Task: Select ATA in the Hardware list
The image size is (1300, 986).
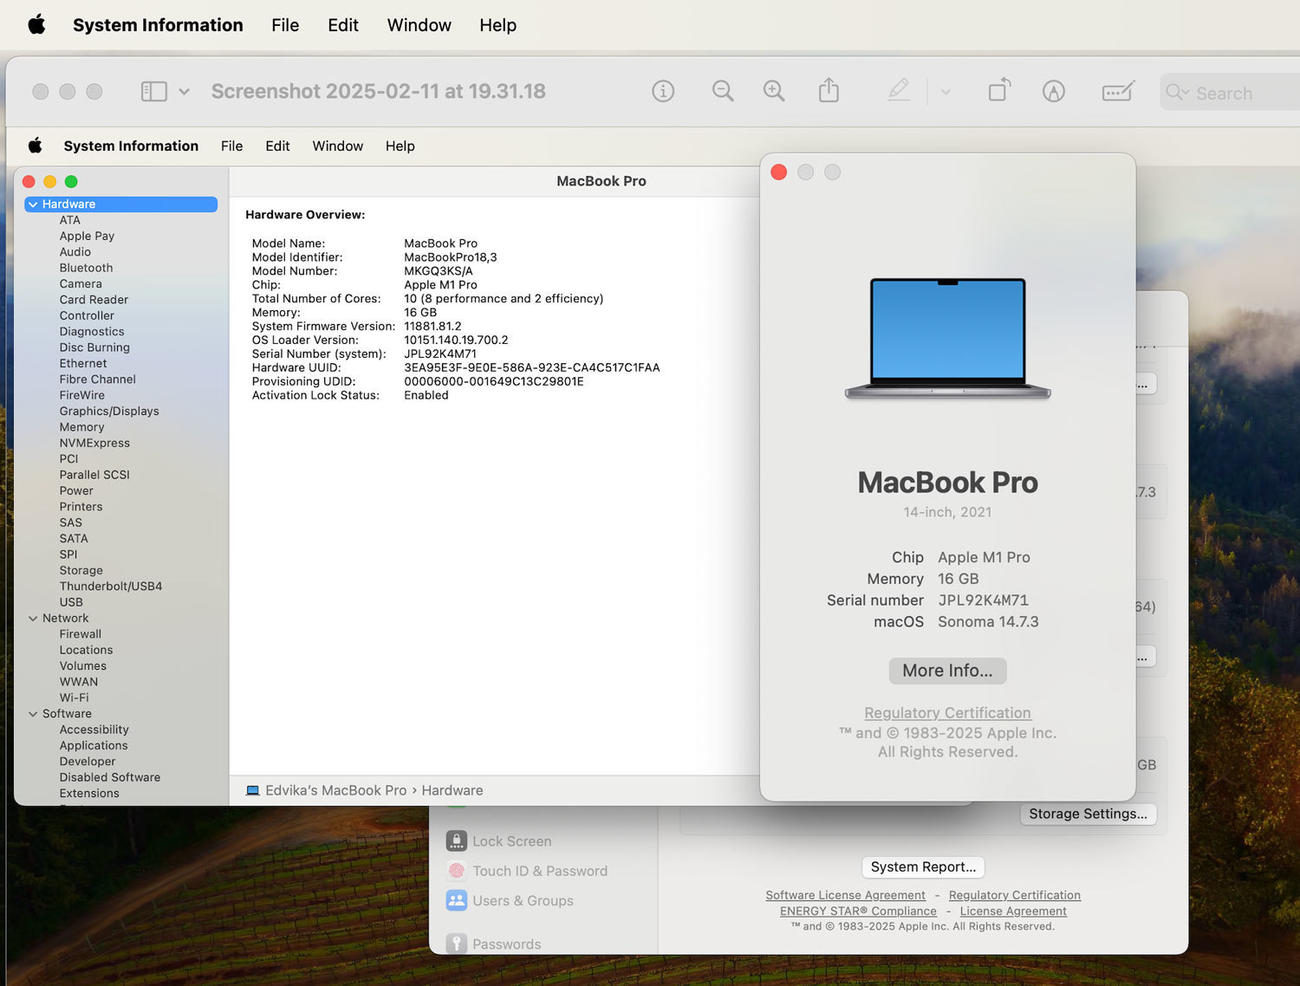Action: 70,220
